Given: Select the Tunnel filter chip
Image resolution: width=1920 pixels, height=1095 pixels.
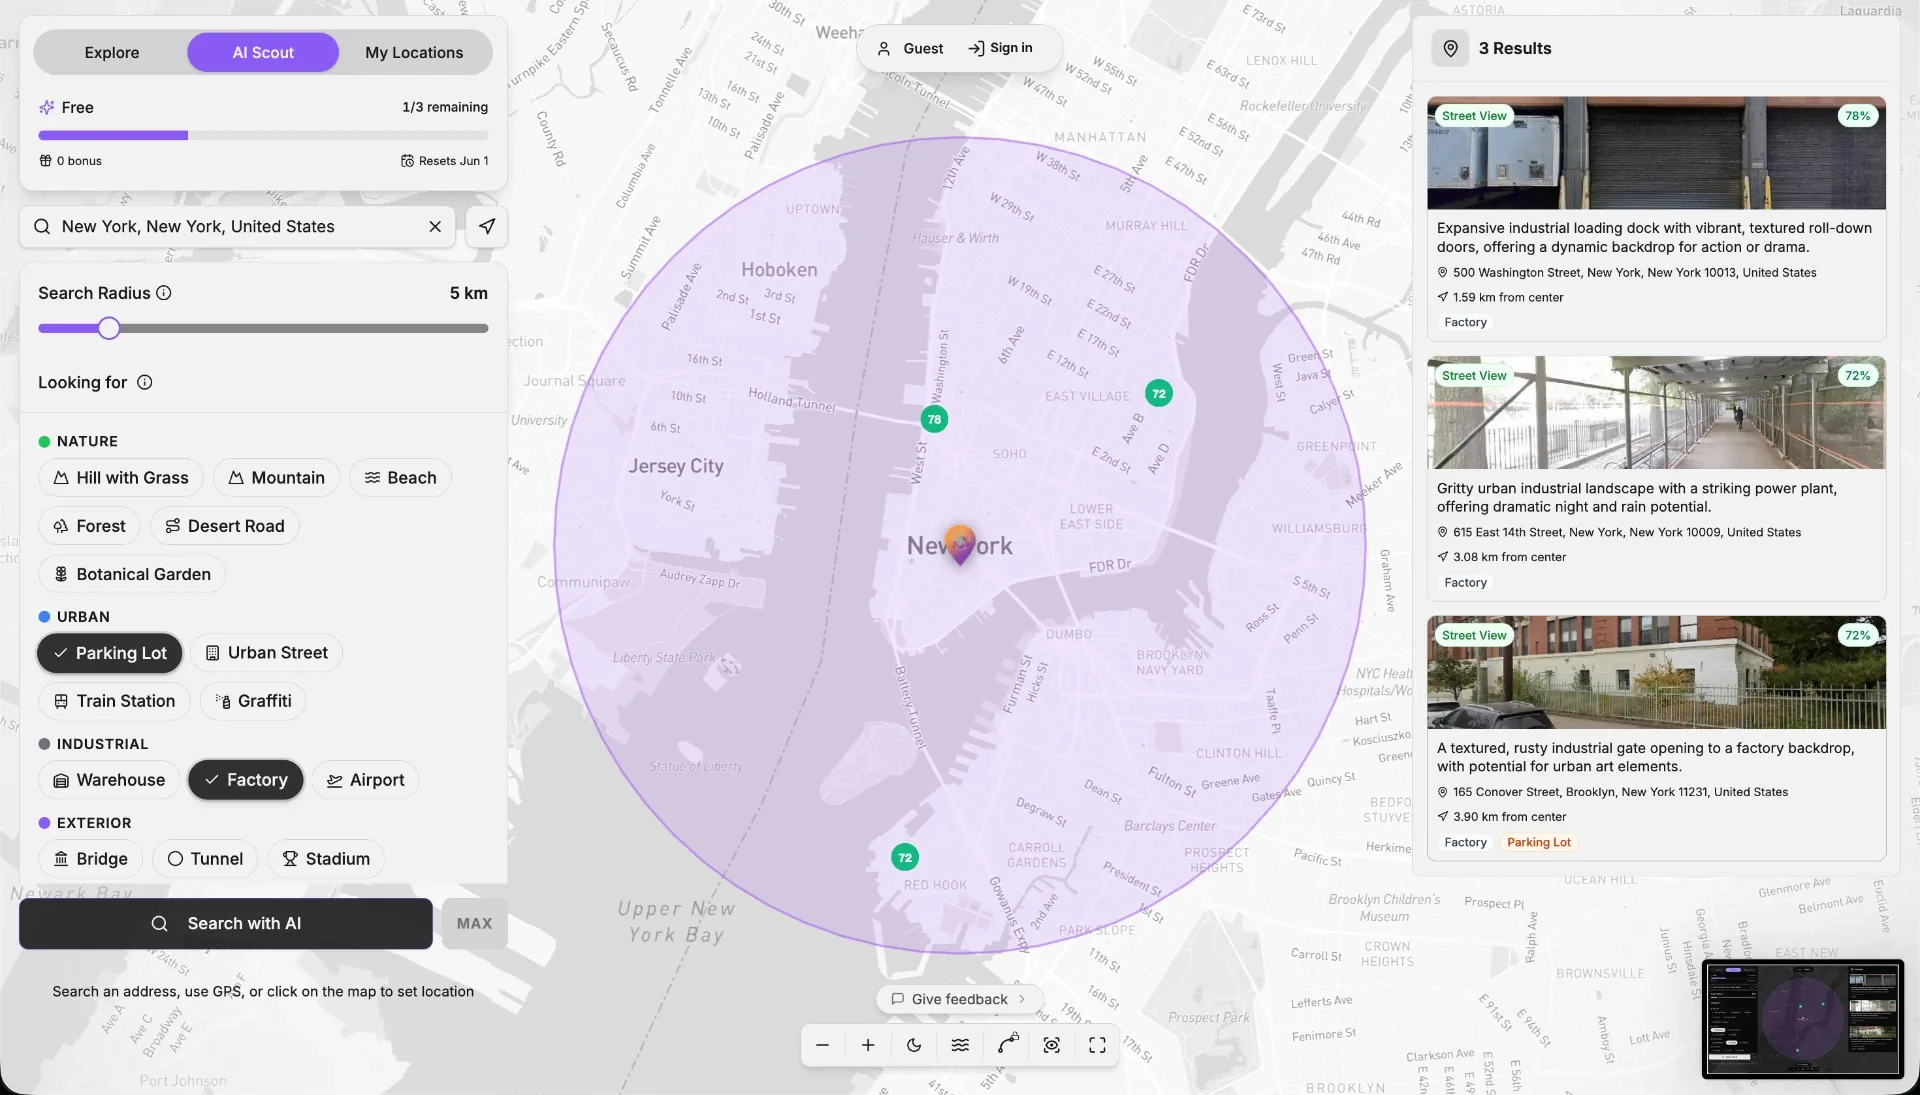Looking at the screenshot, I should (x=205, y=859).
